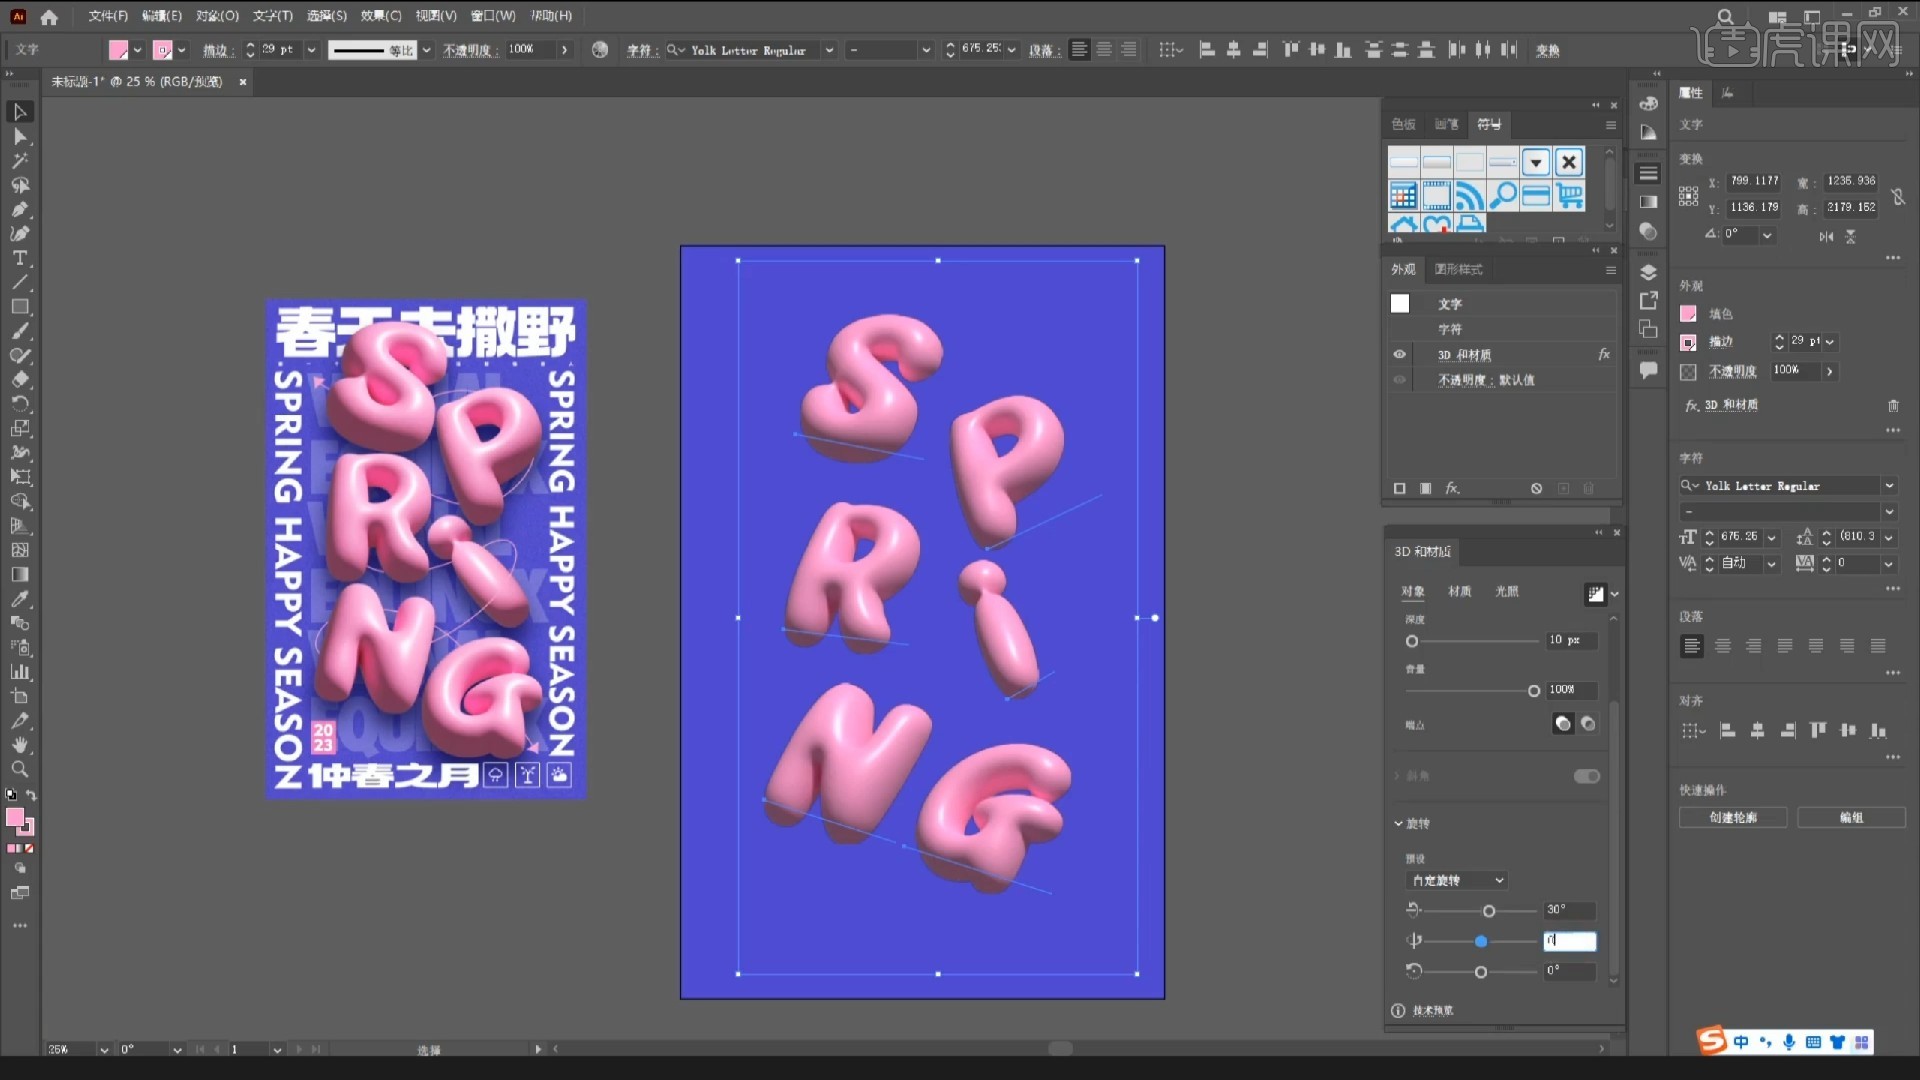
Task: Swap fill and stroke colors
Action: (31, 796)
